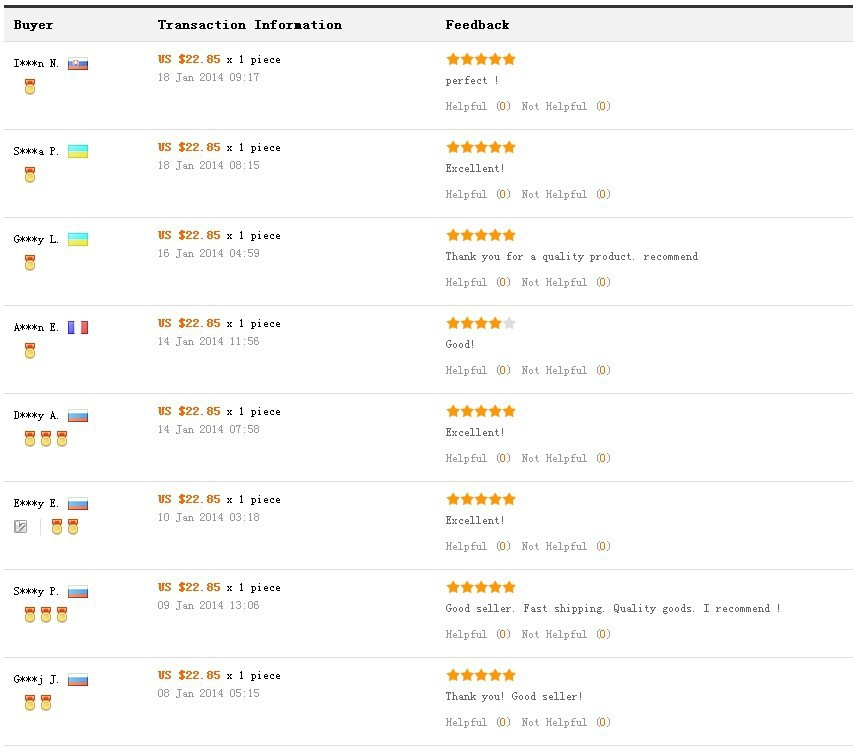Click buyer name S***y P.
Image resolution: width=853 pixels, height=747 pixels.
[36, 592]
